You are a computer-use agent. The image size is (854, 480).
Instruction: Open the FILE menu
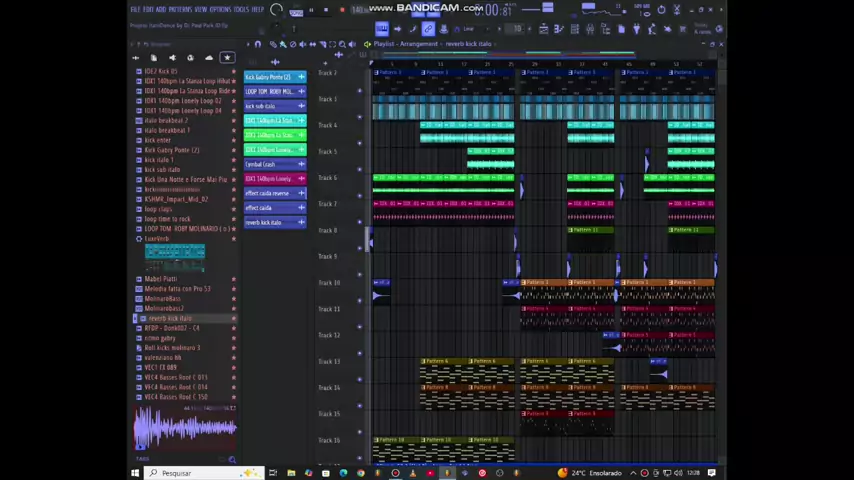click(135, 9)
